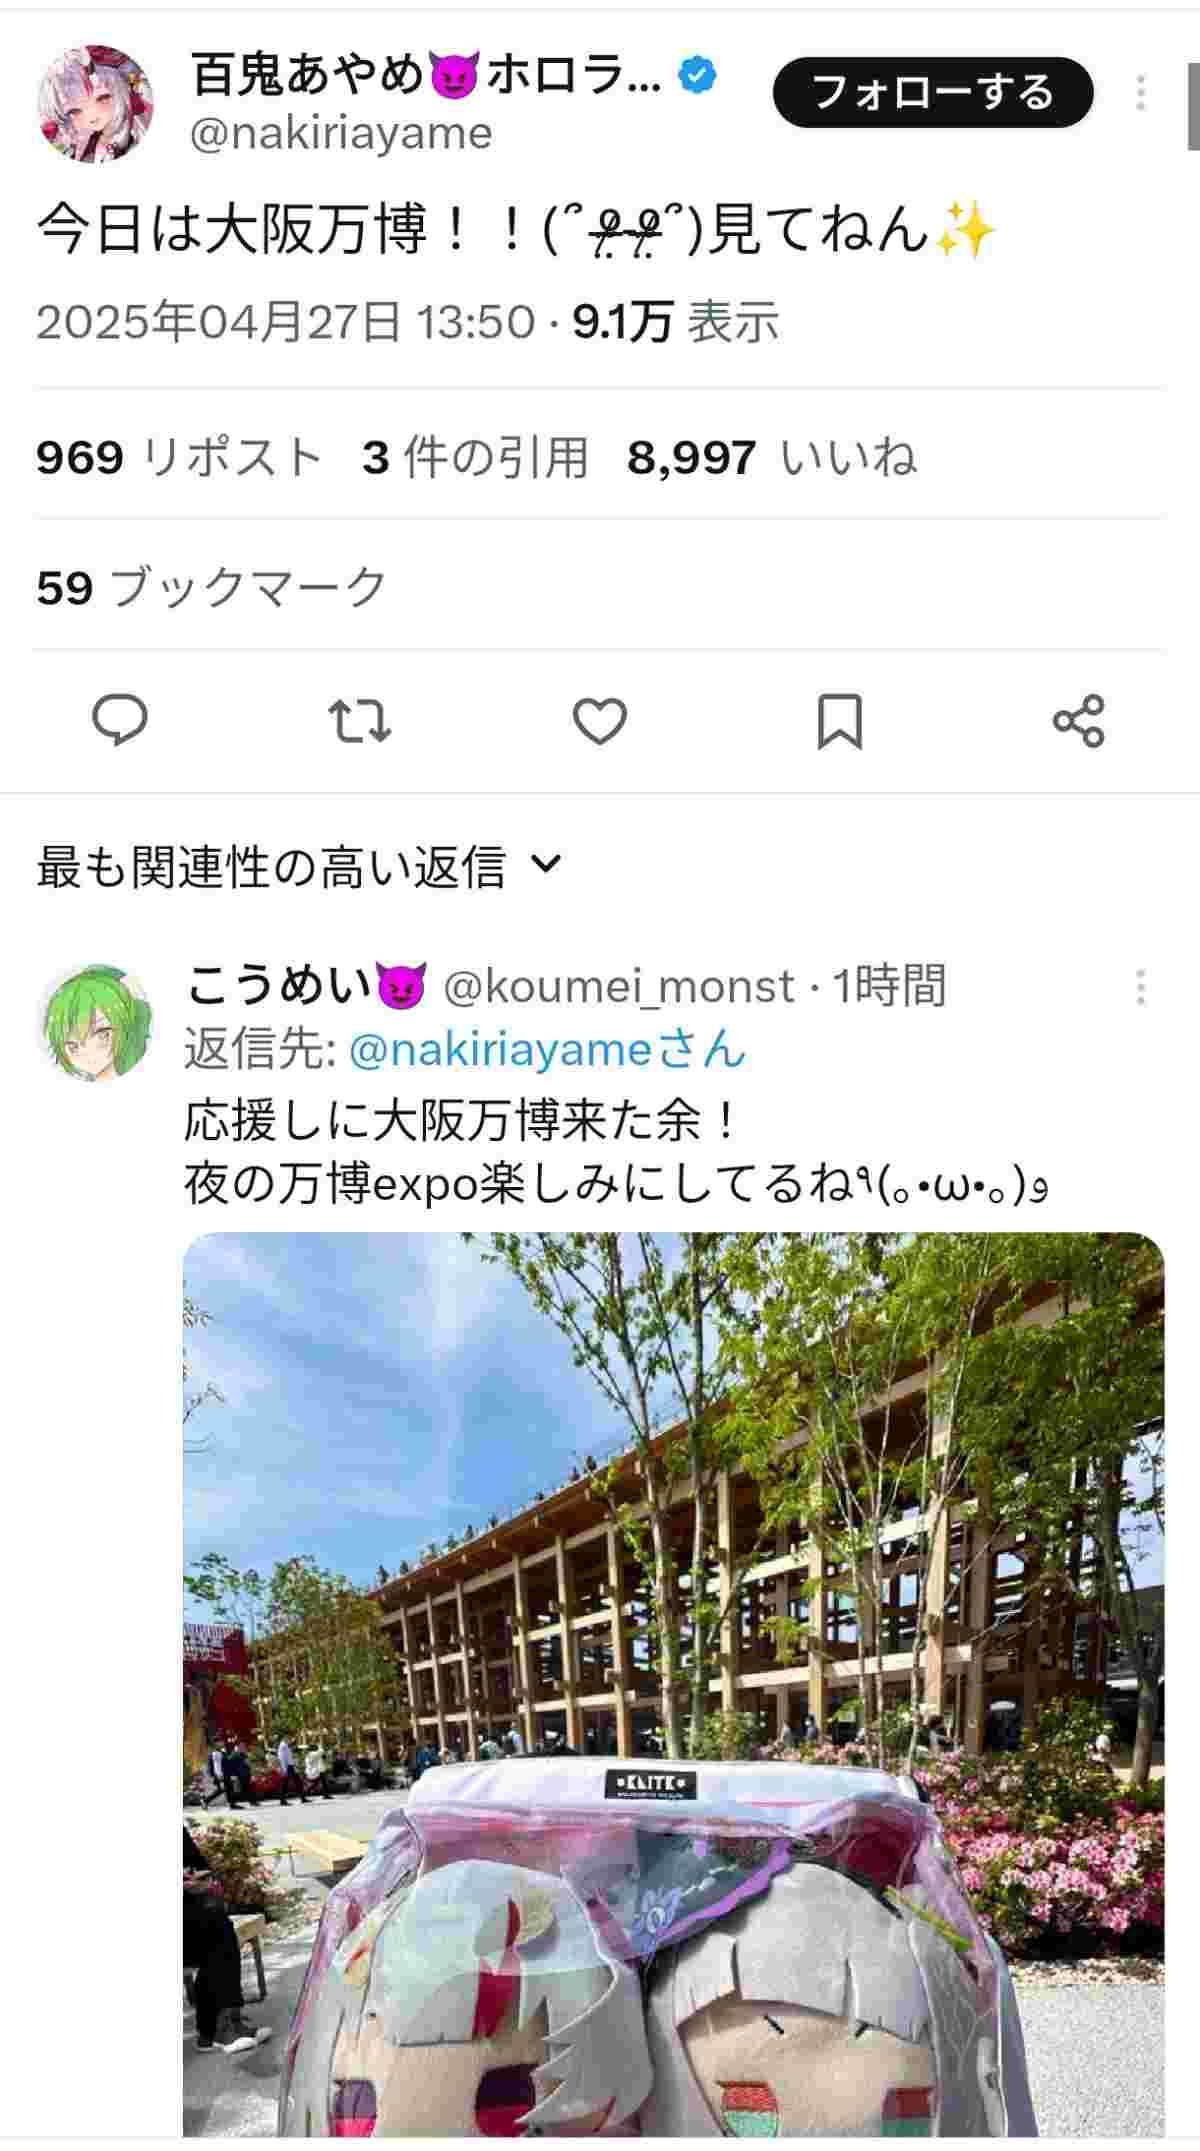Like the post using the heart icon

point(600,721)
